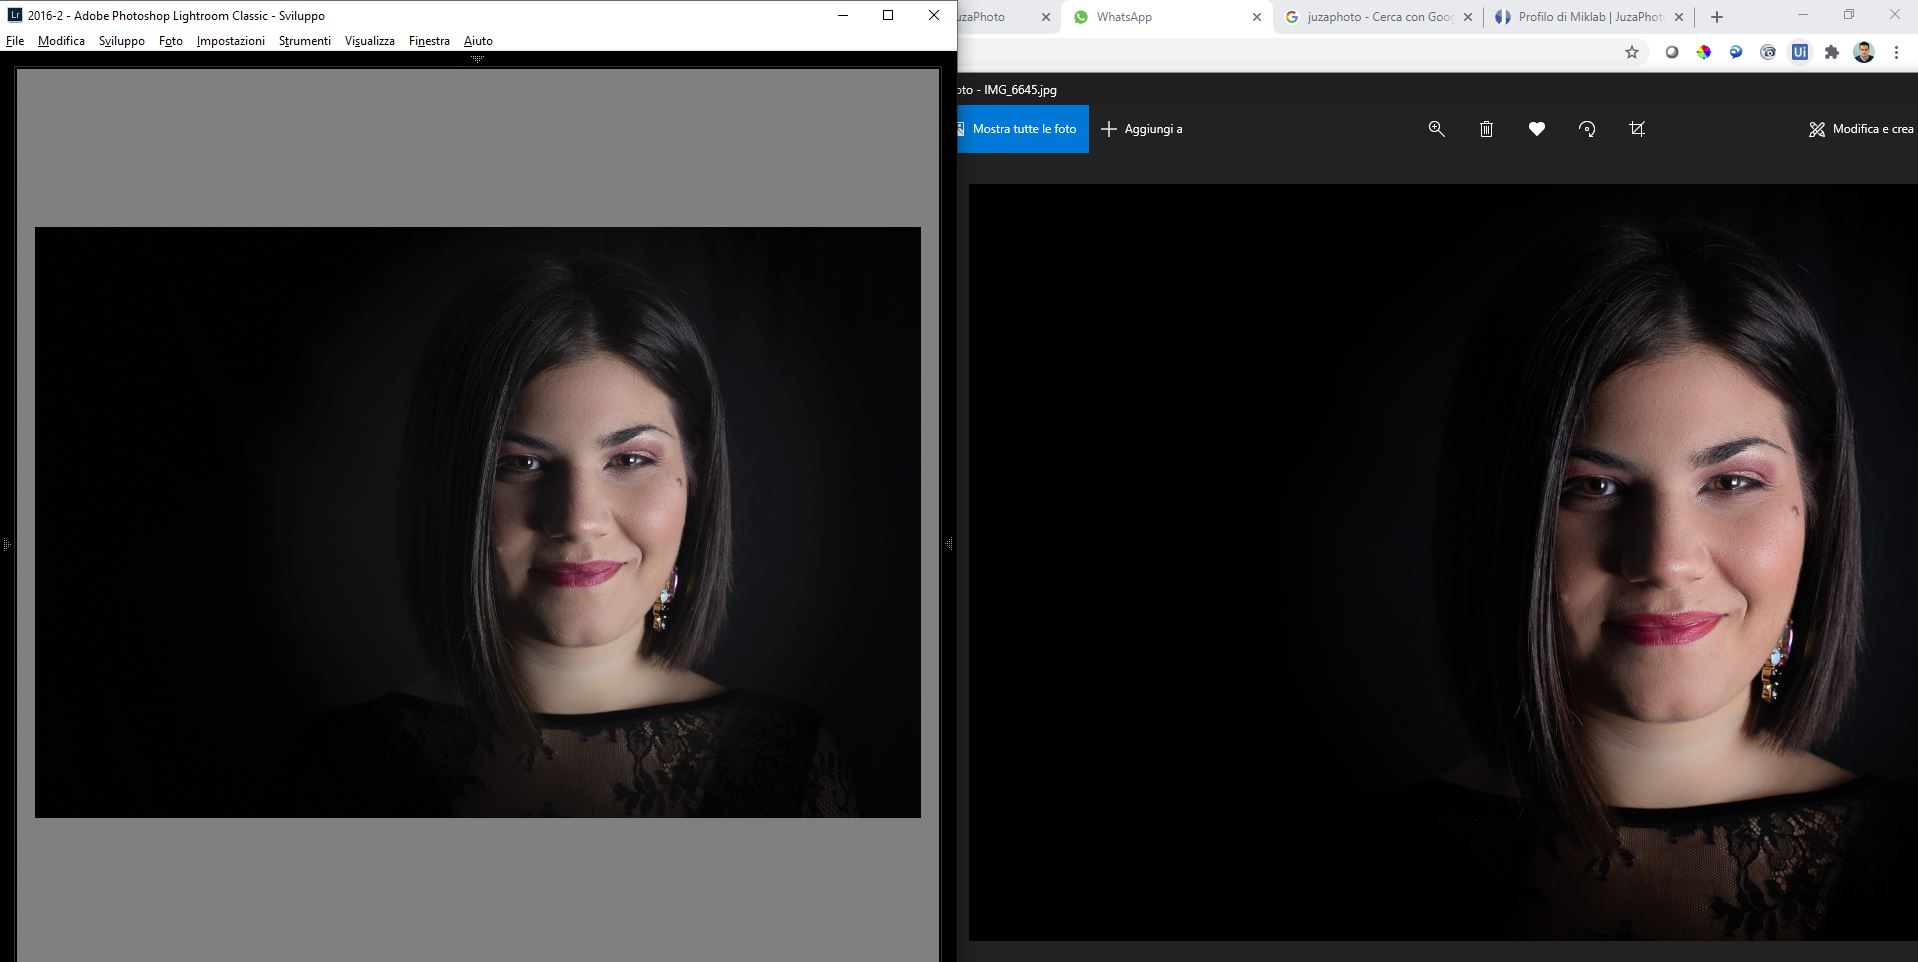Open Chrome's three-dot menu

click(x=1896, y=53)
